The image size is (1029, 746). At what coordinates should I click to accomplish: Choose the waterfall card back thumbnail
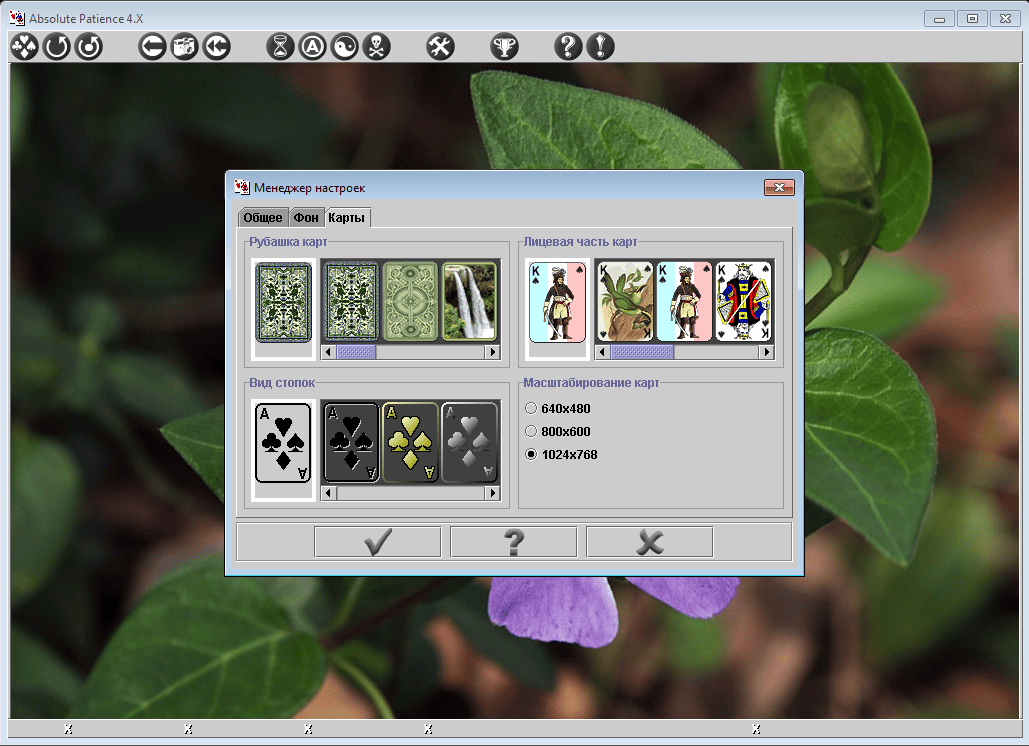[x=469, y=301]
